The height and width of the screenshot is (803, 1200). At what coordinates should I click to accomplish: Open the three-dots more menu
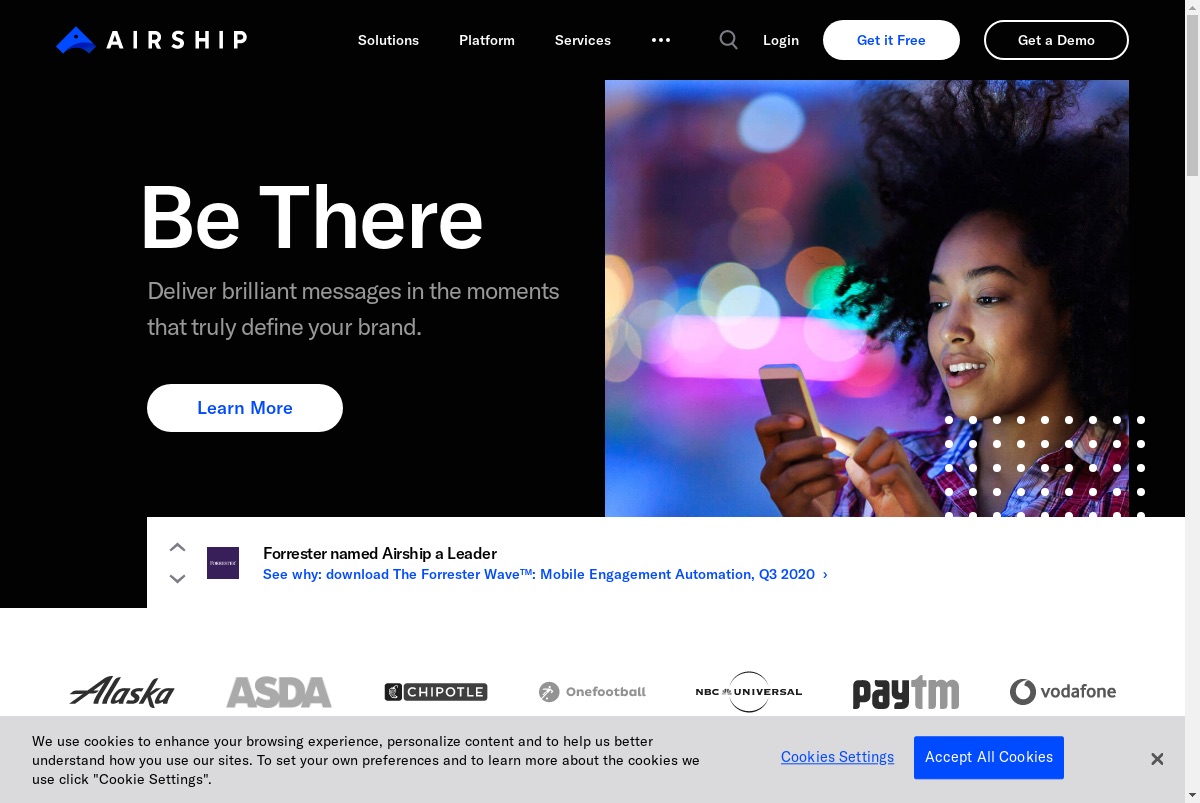[x=661, y=40]
